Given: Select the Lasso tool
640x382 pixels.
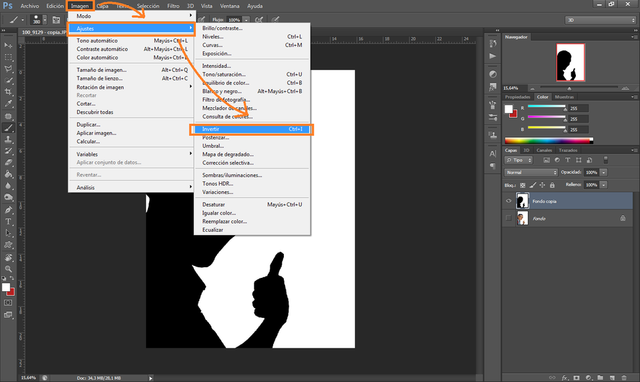Looking at the screenshot, I should (8, 69).
